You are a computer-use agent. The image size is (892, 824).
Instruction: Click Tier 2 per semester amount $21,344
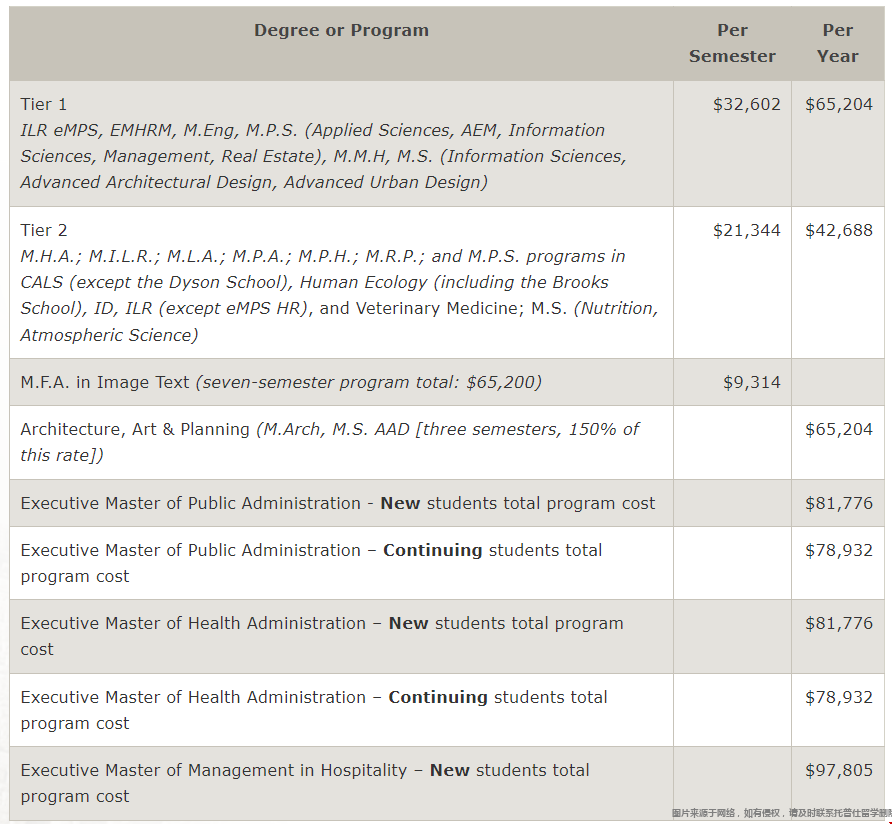pyautogui.click(x=746, y=230)
